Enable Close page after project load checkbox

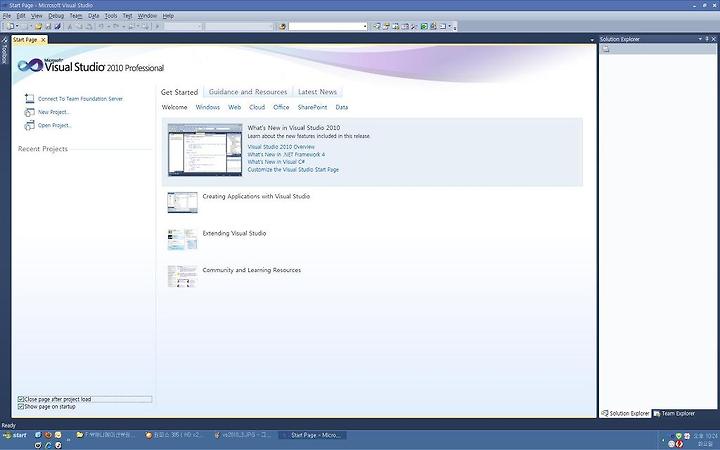(20, 399)
